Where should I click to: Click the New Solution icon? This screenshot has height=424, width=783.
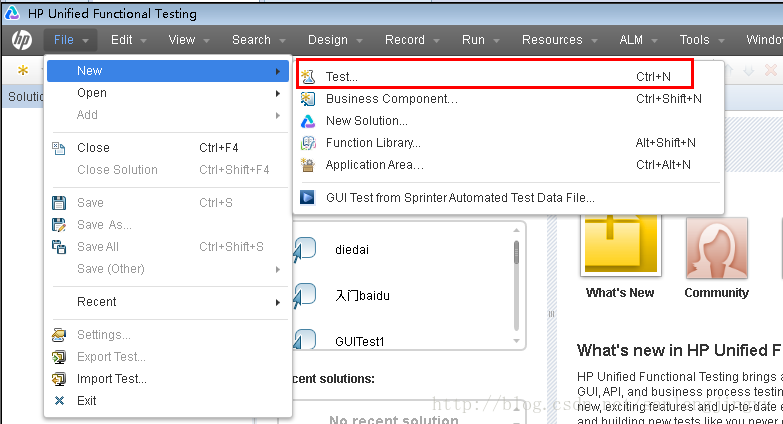[308, 121]
